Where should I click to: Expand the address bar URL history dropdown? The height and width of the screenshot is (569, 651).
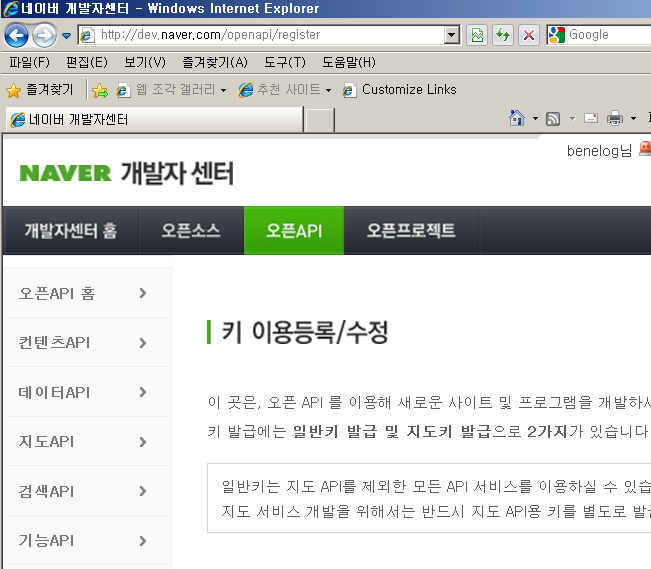tap(451, 35)
